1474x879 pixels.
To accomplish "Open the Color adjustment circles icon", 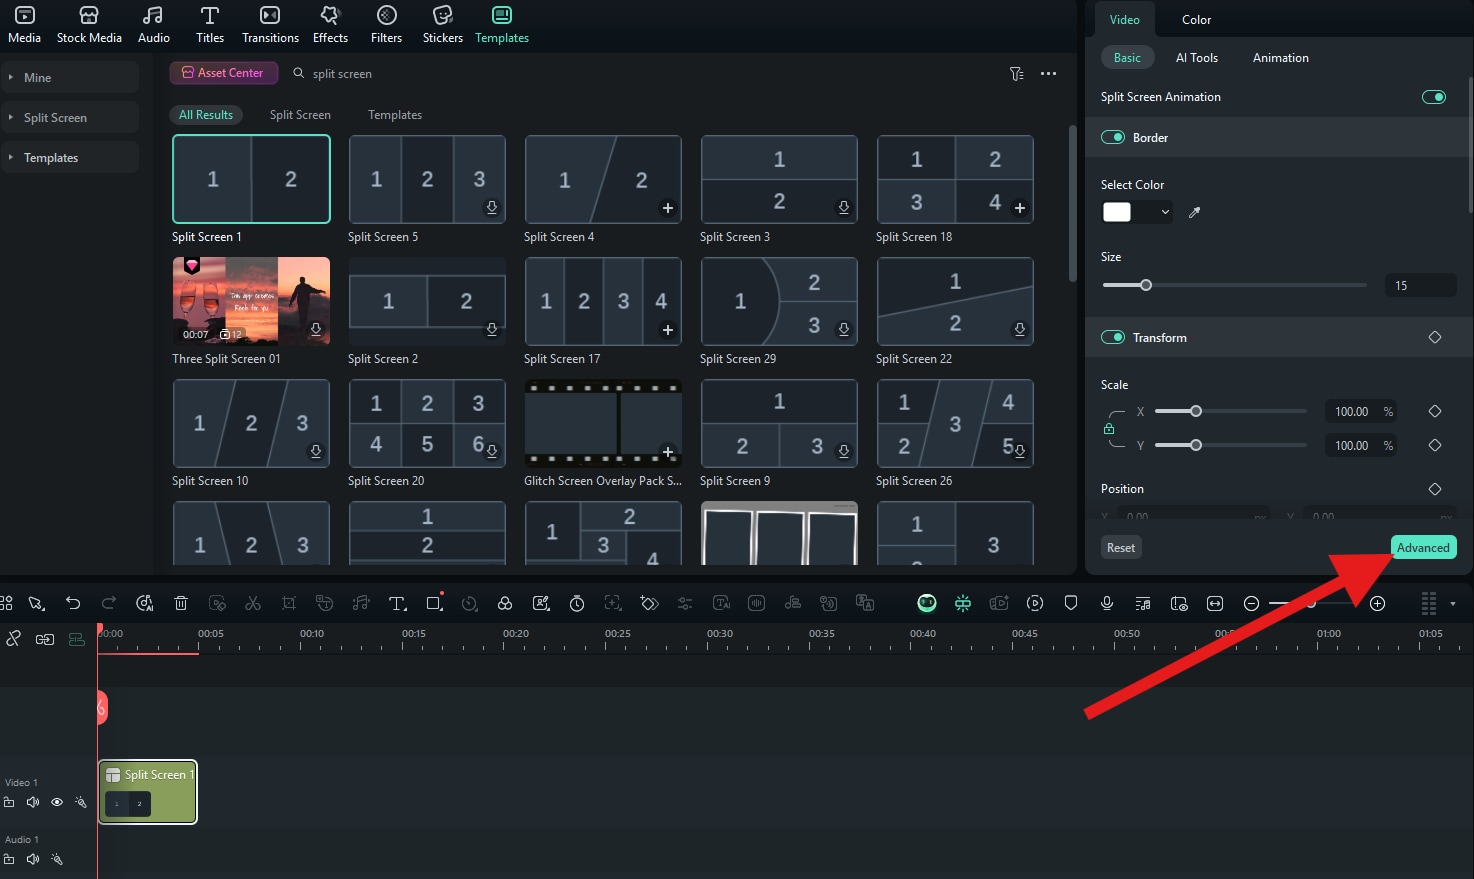I will (x=505, y=603).
